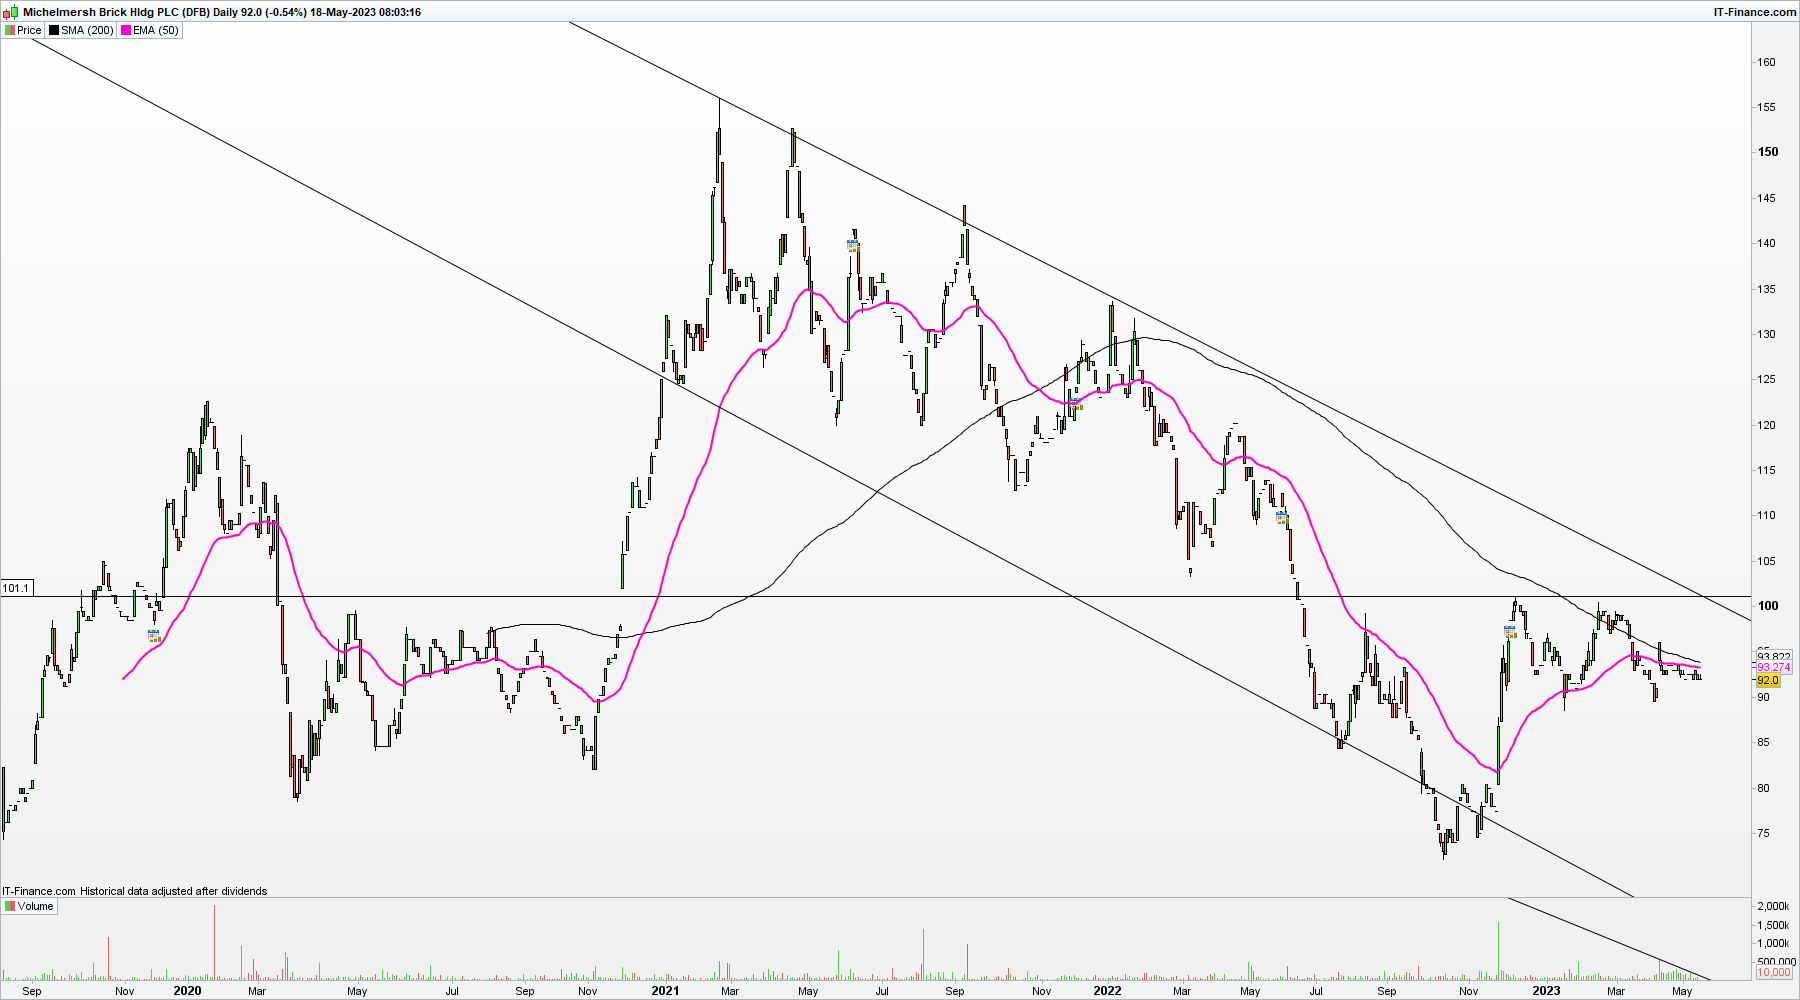Image resolution: width=1800 pixels, height=1000 pixels.
Task: Click the 2020 year label on time axis
Action: (187, 991)
